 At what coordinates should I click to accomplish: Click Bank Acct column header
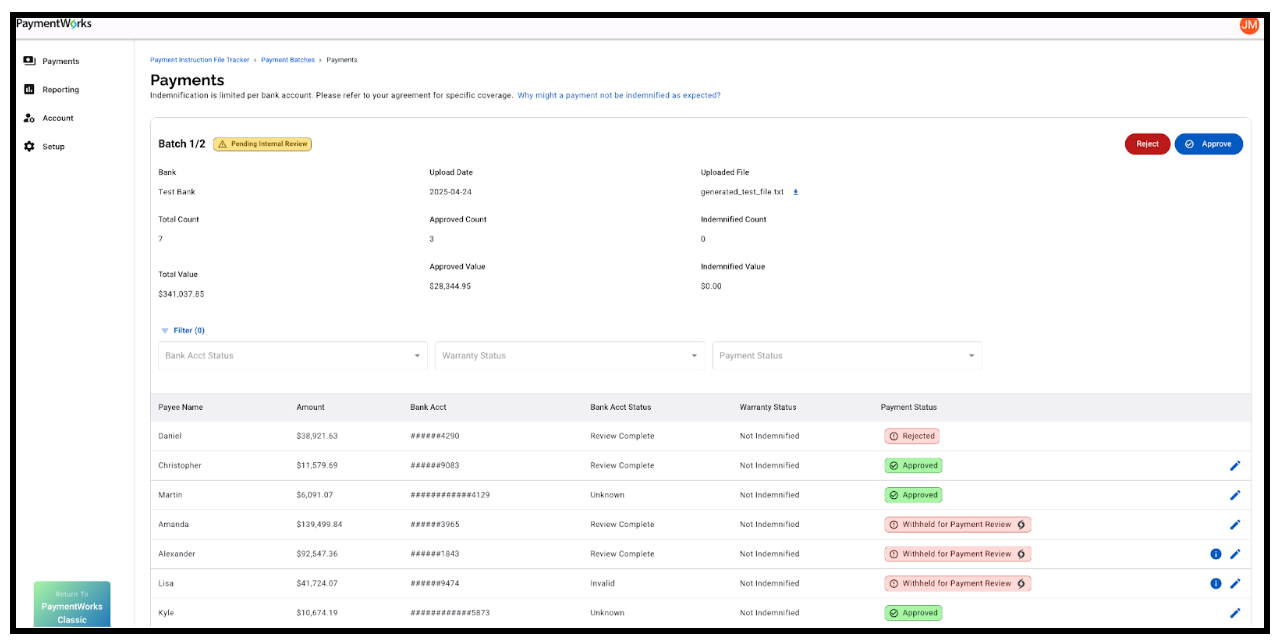point(428,407)
